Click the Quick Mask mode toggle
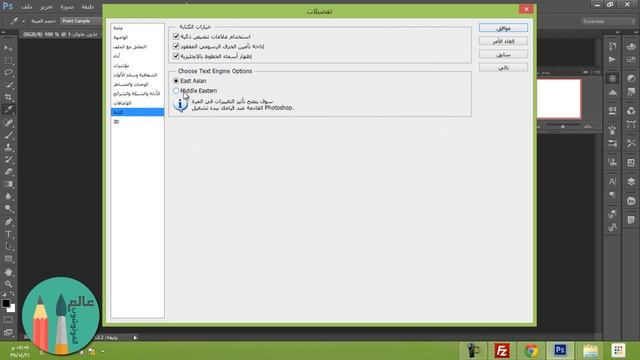The image size is (640, 360). pos(8,320)
